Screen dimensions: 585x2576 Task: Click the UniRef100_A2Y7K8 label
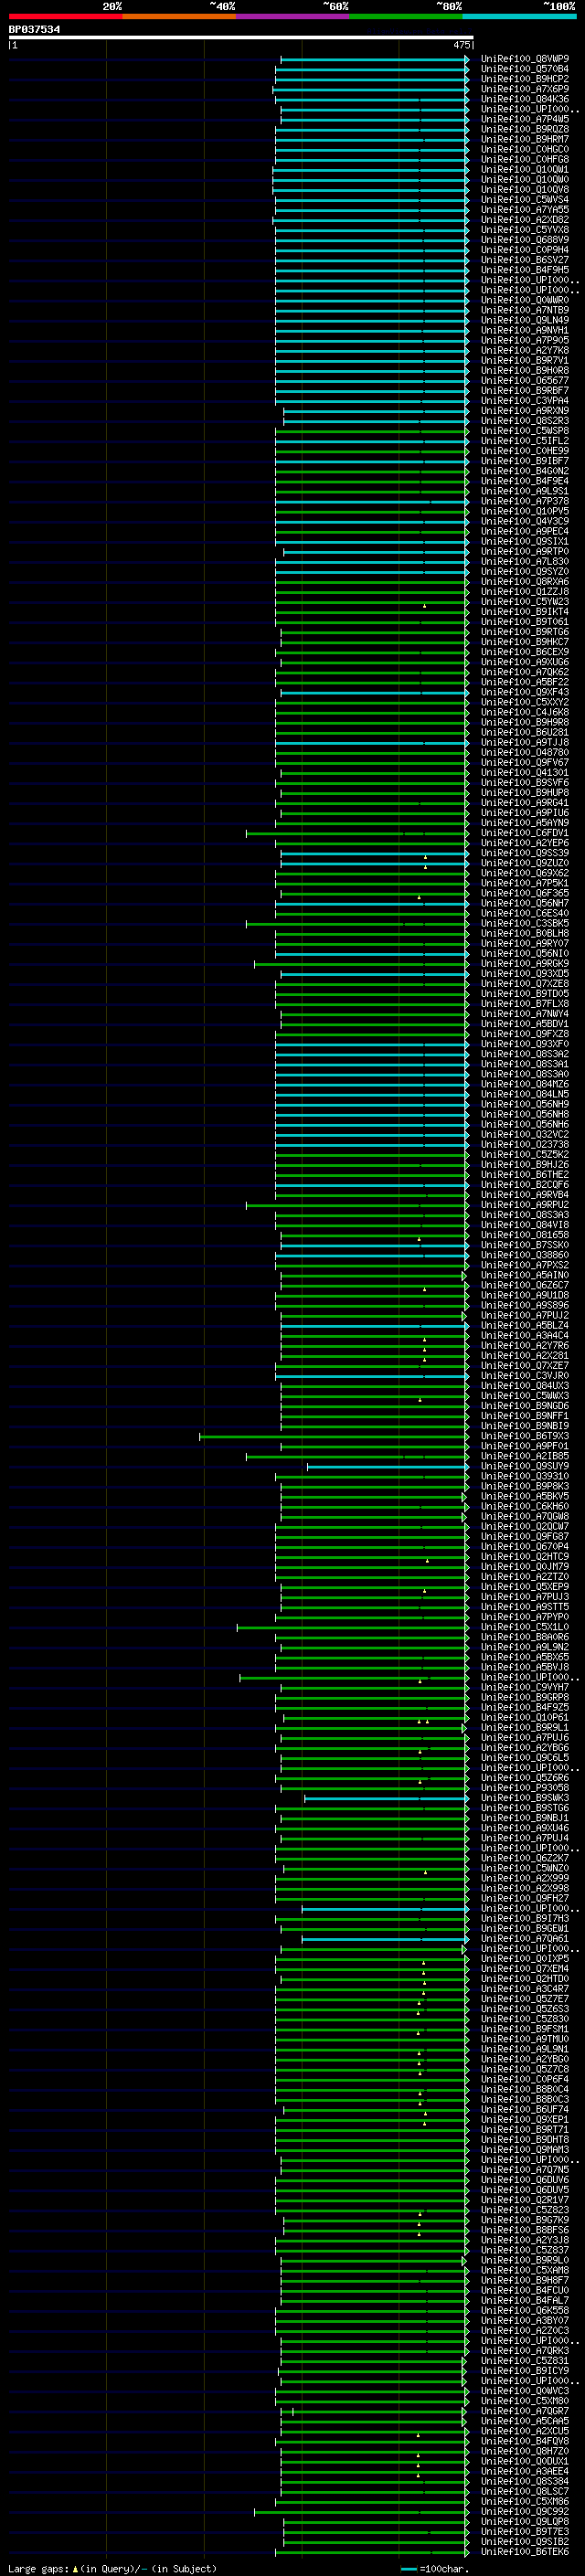[524, 350]
